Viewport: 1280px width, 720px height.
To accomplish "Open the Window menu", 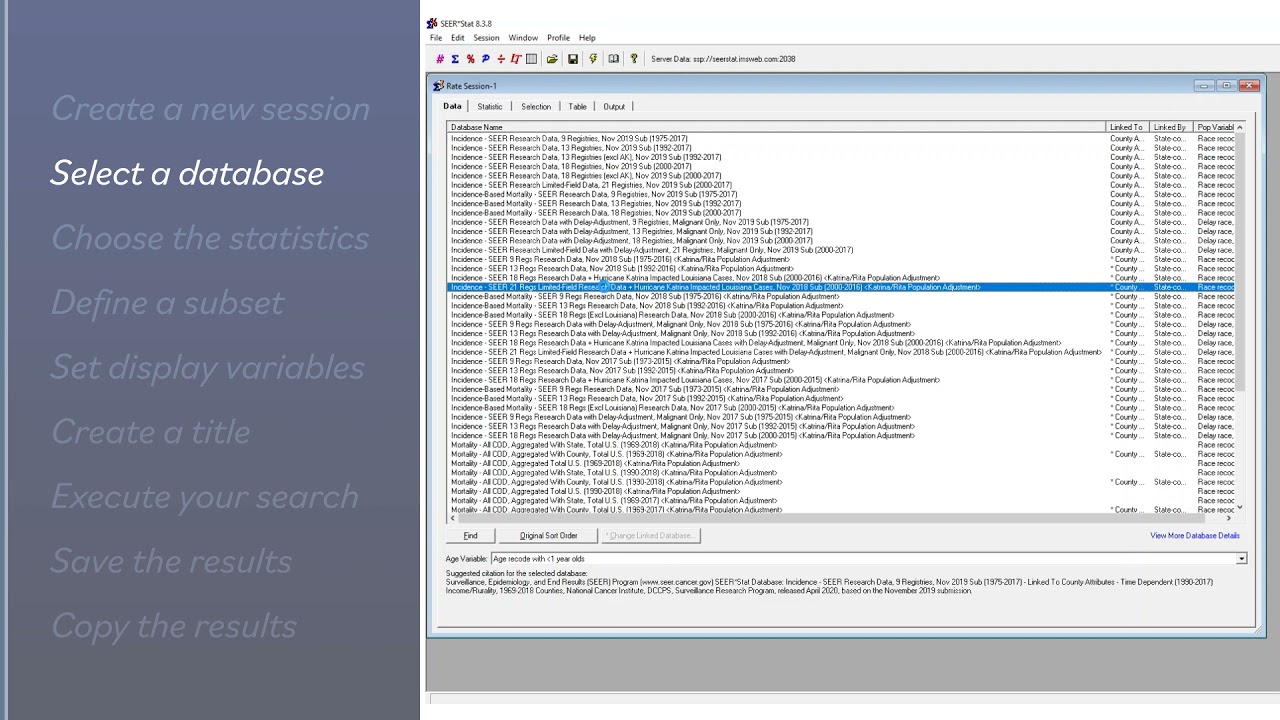I will [523, 38].
